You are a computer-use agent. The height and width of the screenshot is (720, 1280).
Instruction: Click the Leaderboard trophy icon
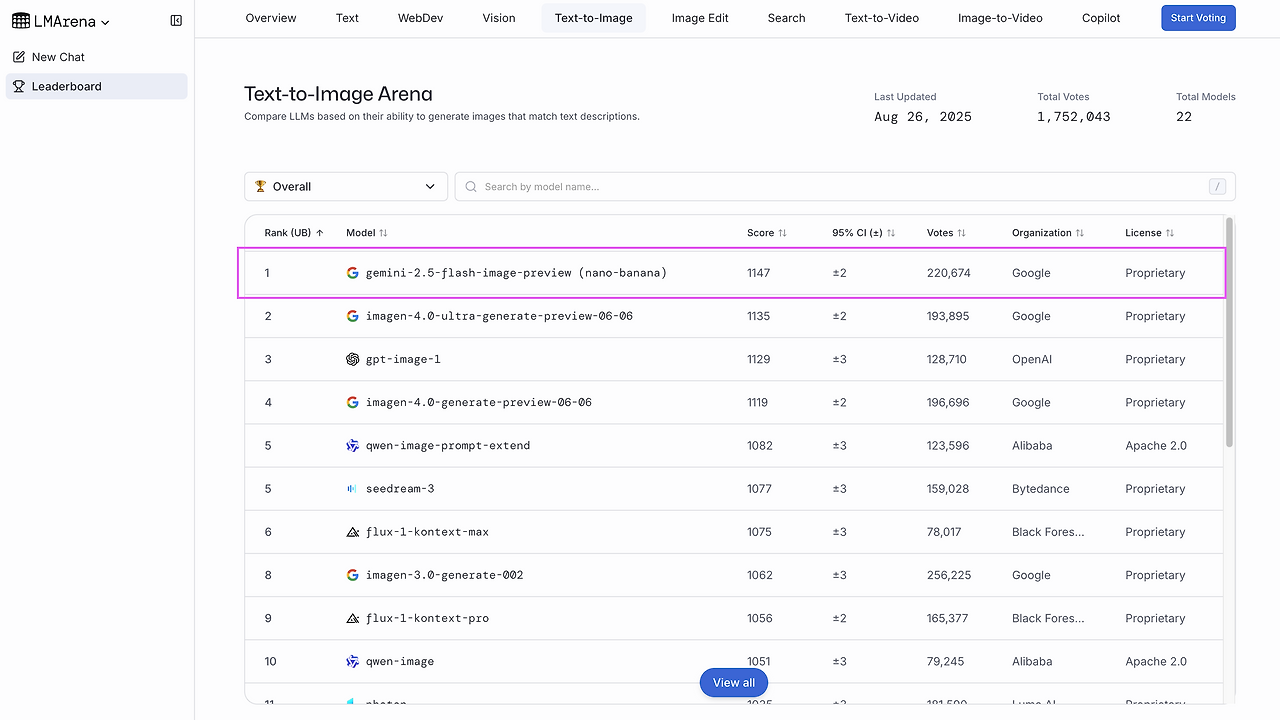click(x=19, y=86)
